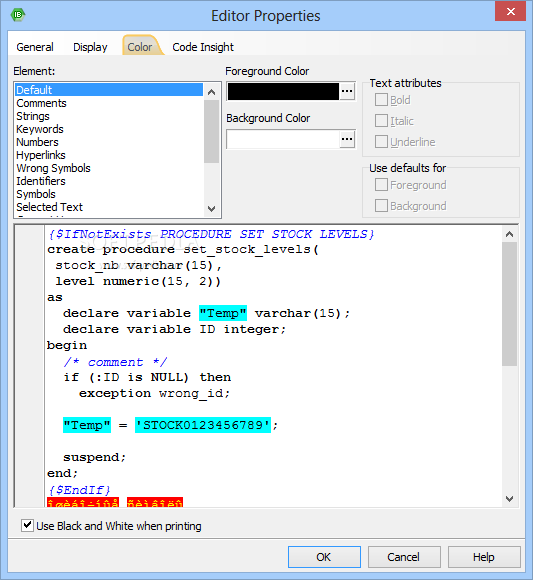The height and width of the screenshot is (580, 533).
Task: Select Symbols in the Element list
Action: [x=109, y=194]
